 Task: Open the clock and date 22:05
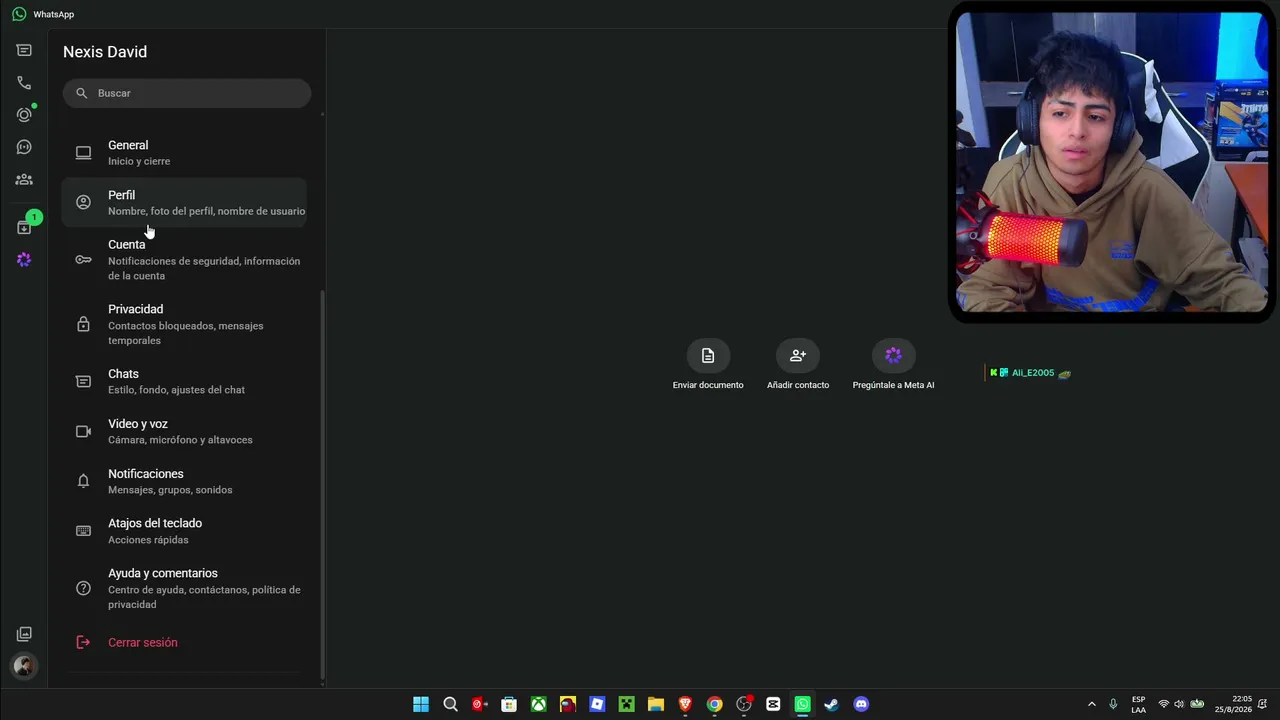click(1234, 704)
